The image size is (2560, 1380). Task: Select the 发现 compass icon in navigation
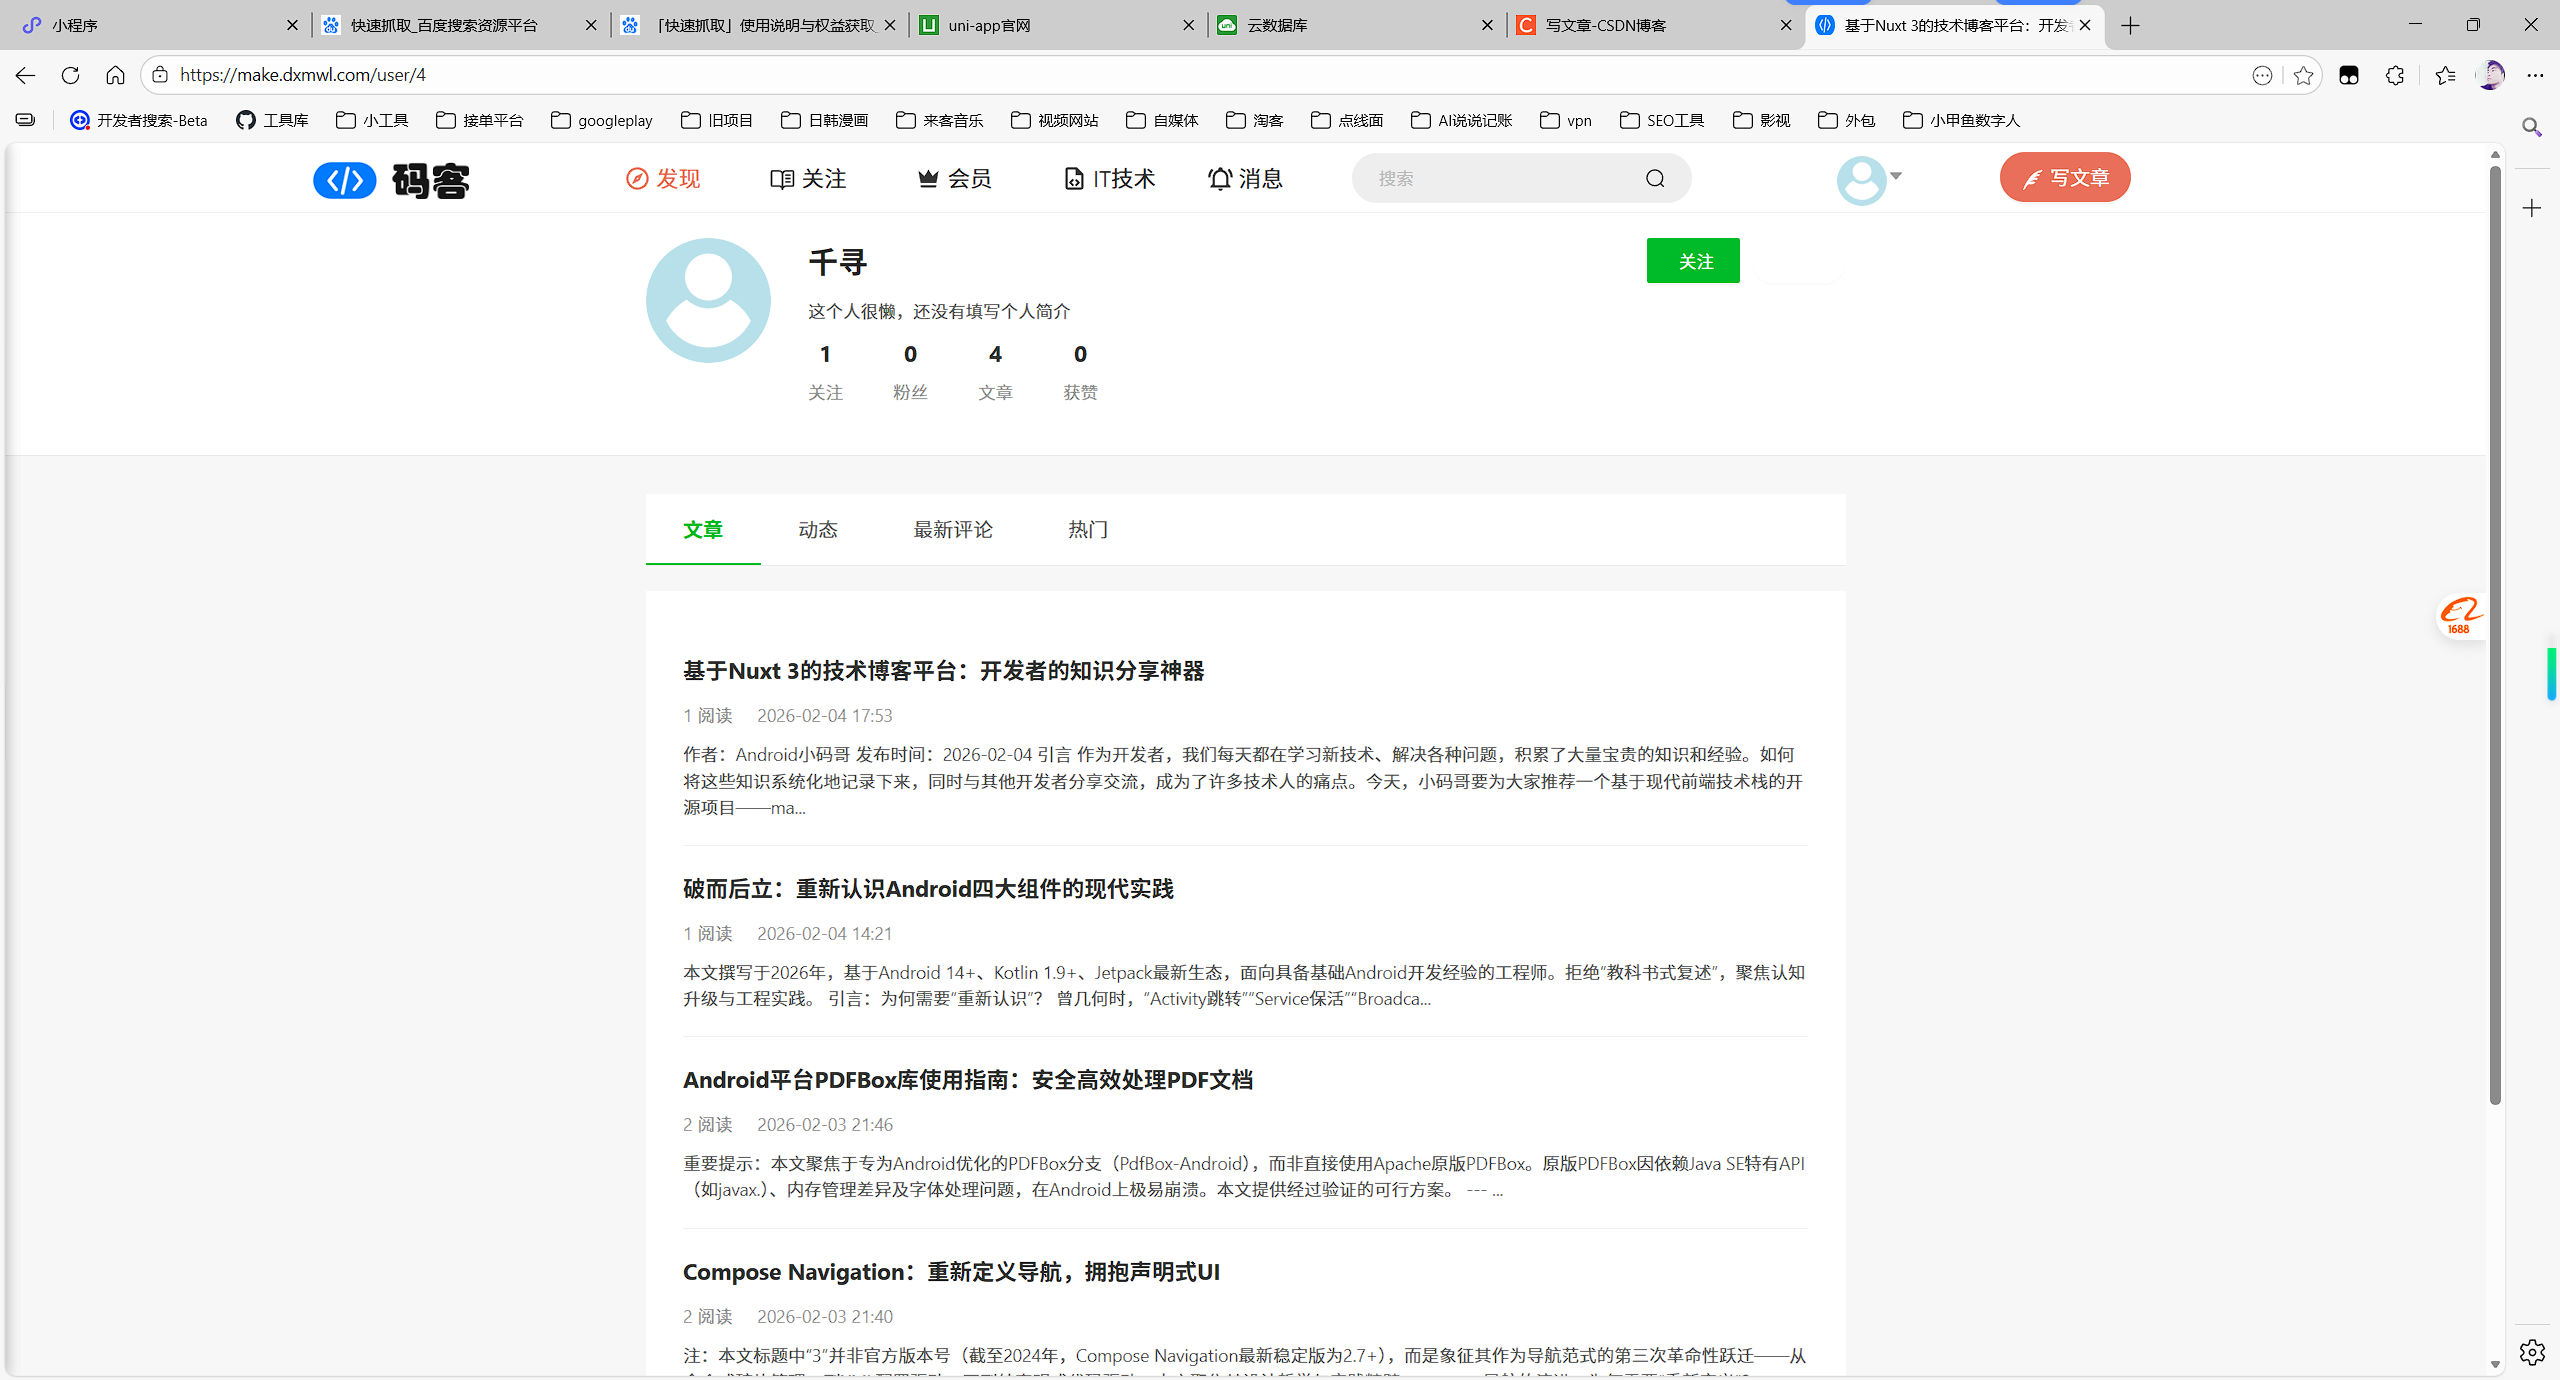637,178
